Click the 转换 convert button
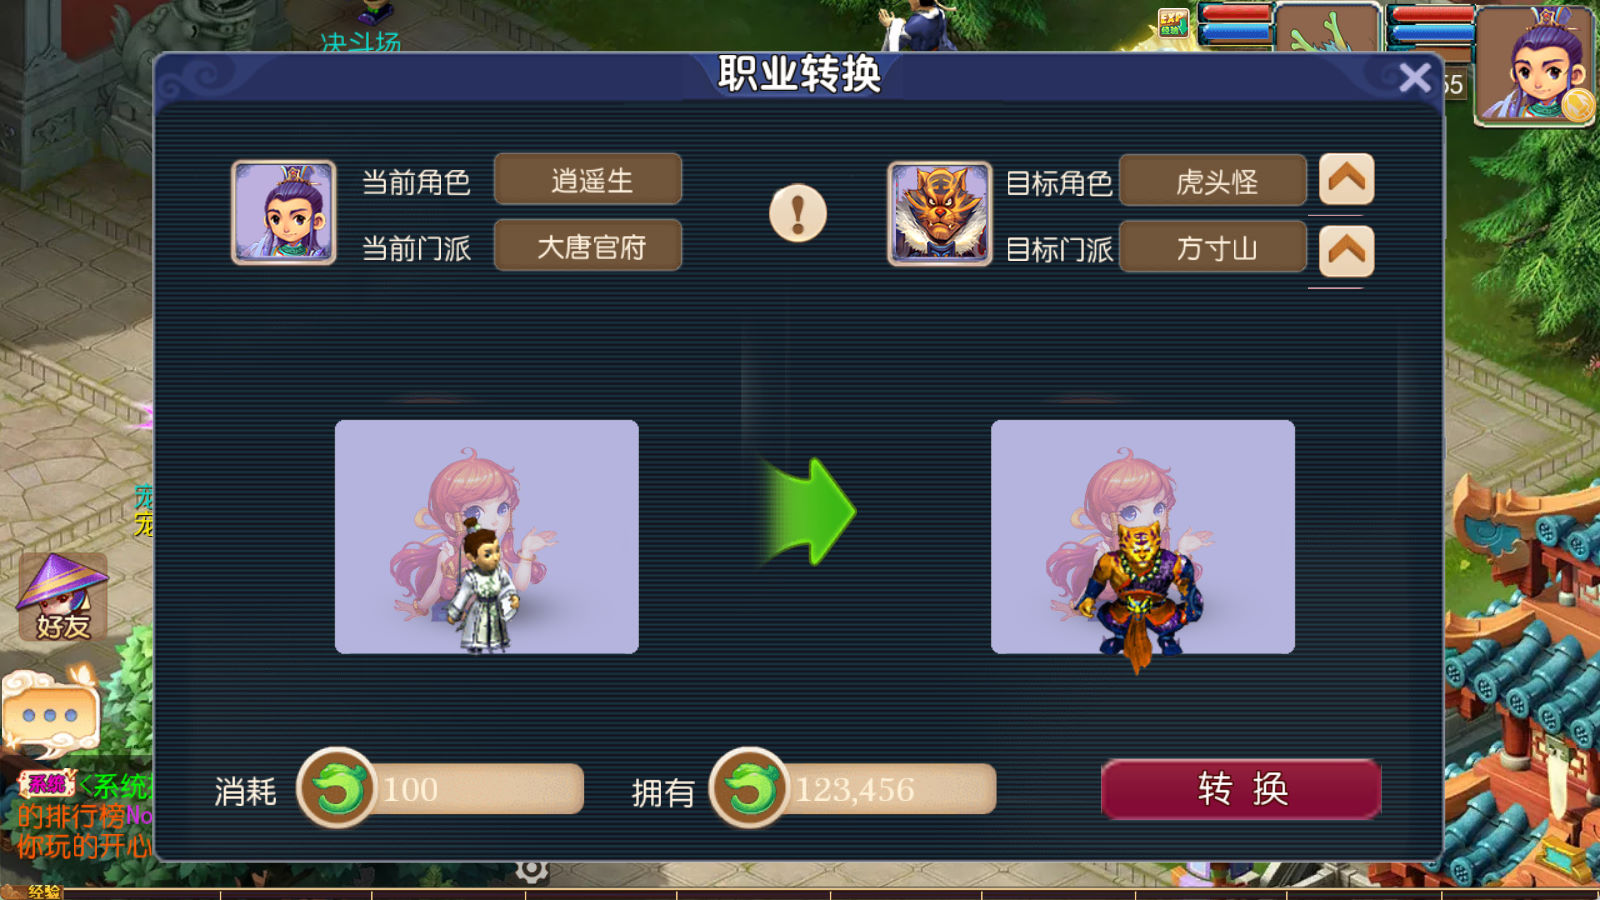 click(1241, 789)
